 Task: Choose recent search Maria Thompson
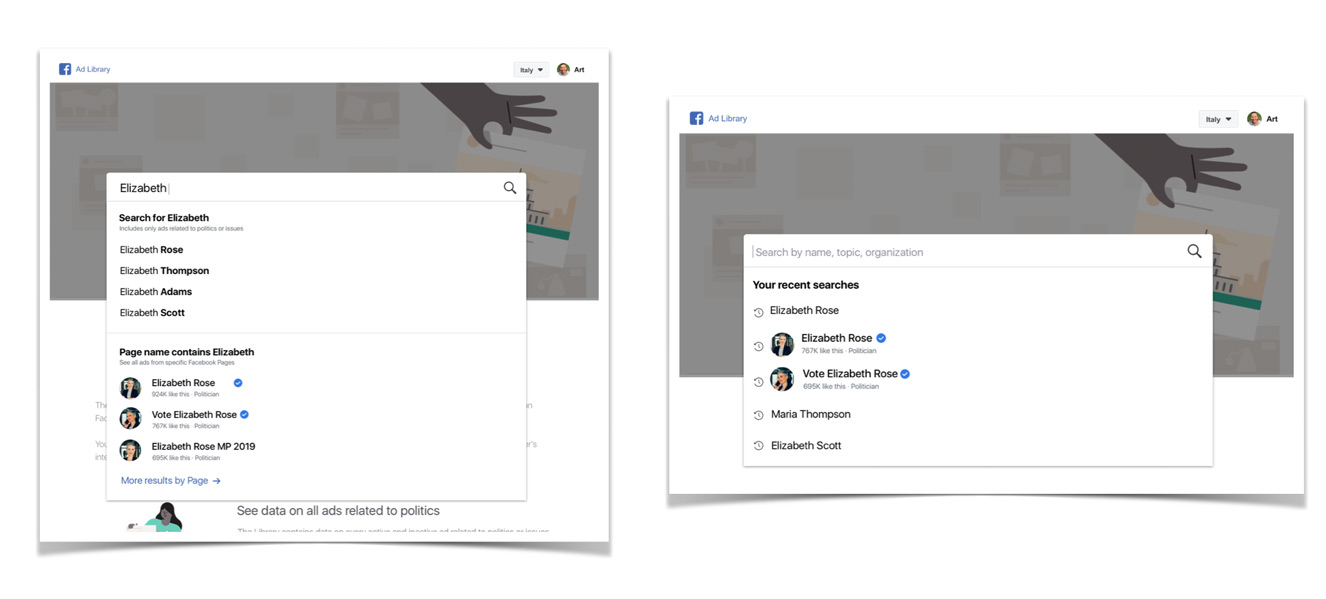[810, 414]
